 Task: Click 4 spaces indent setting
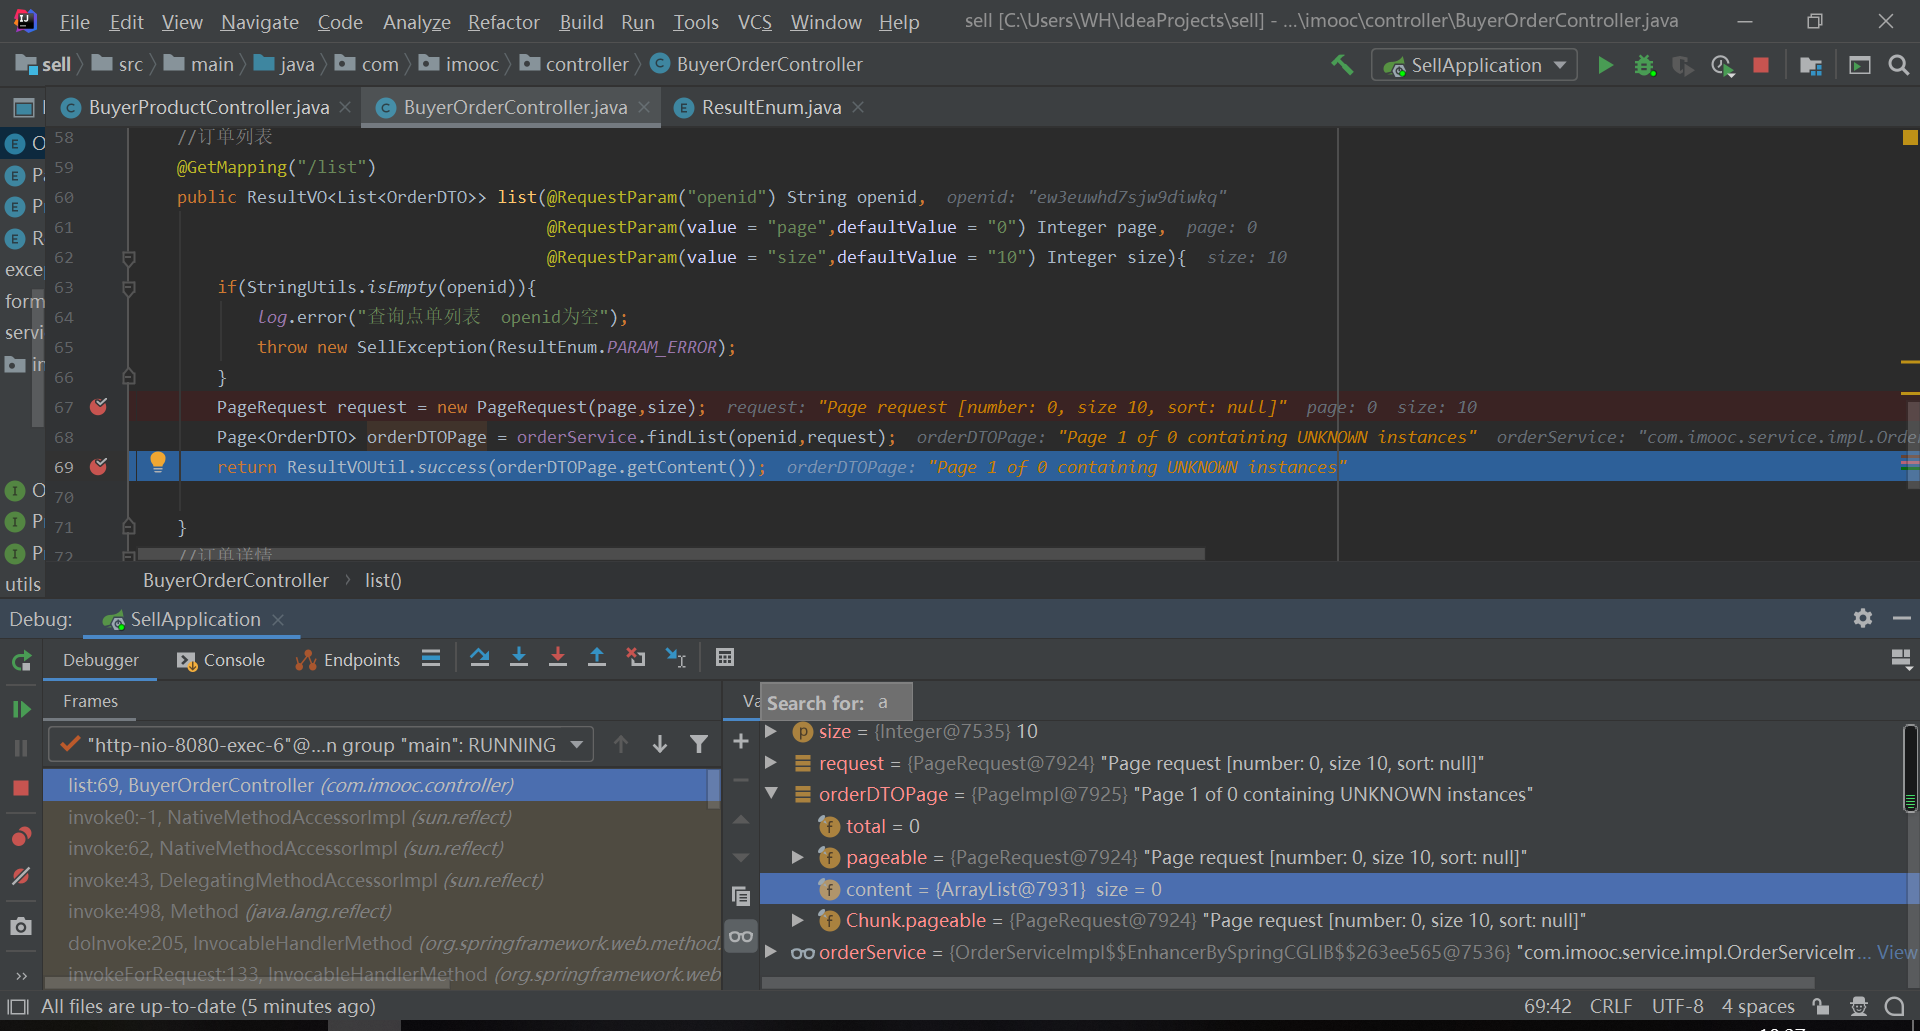[1758, 1006]
